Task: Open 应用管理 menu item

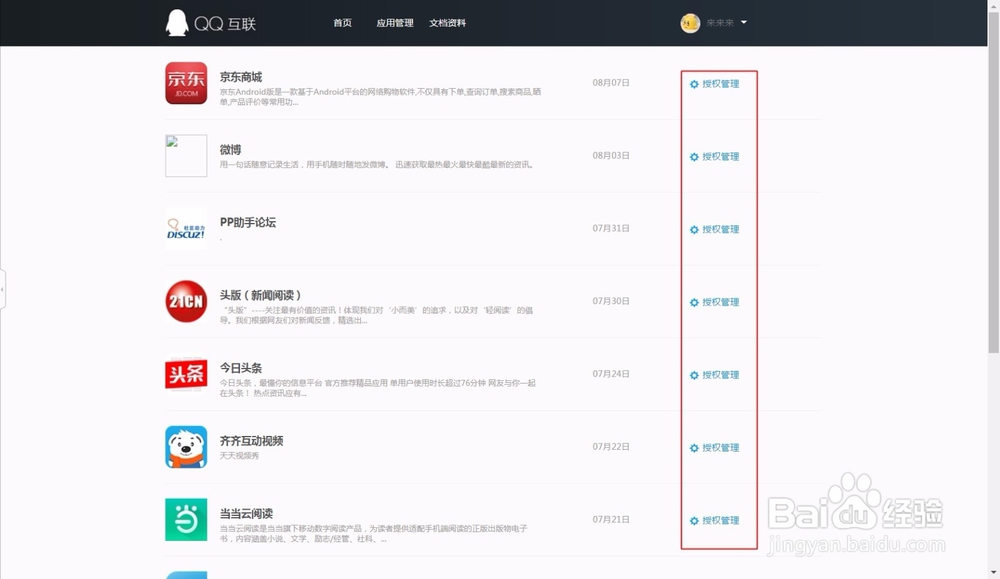Action: (x=395, y=23)
